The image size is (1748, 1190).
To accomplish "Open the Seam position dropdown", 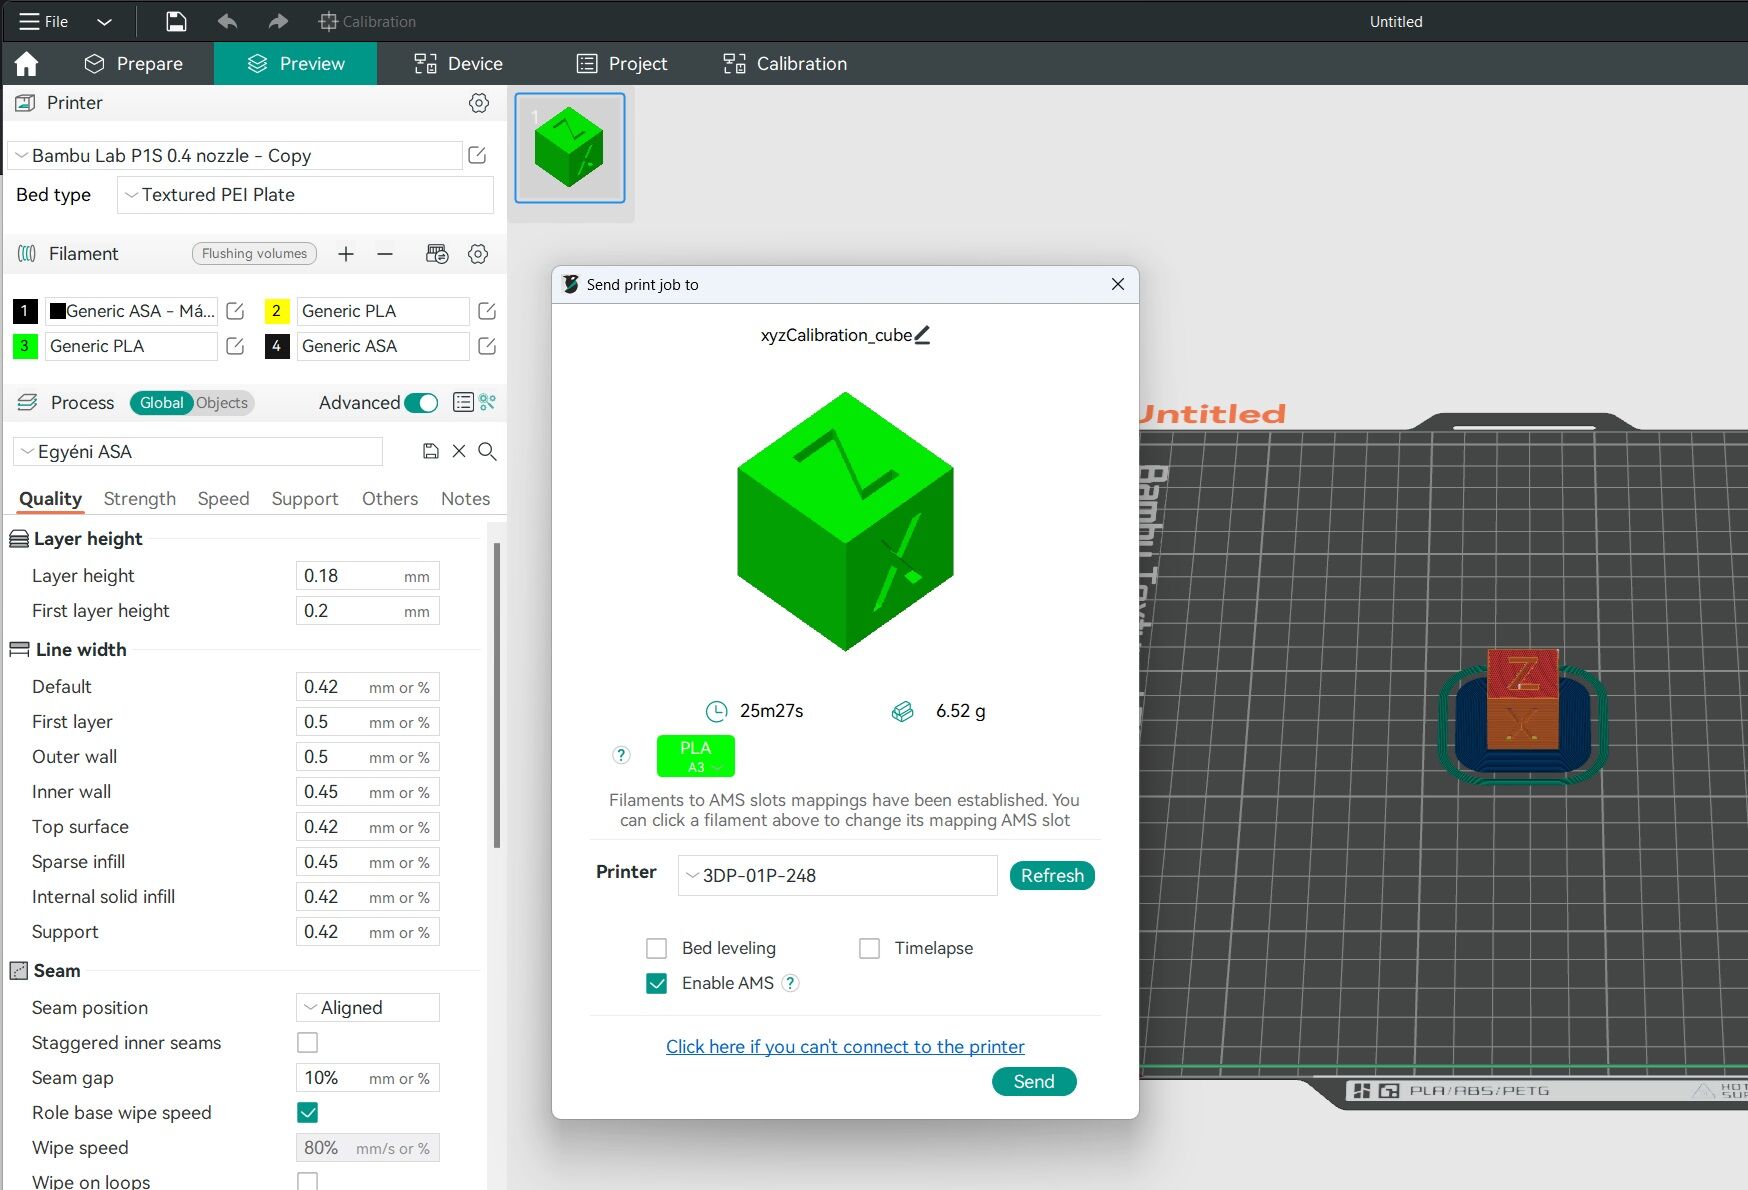I will [368, 1008].
